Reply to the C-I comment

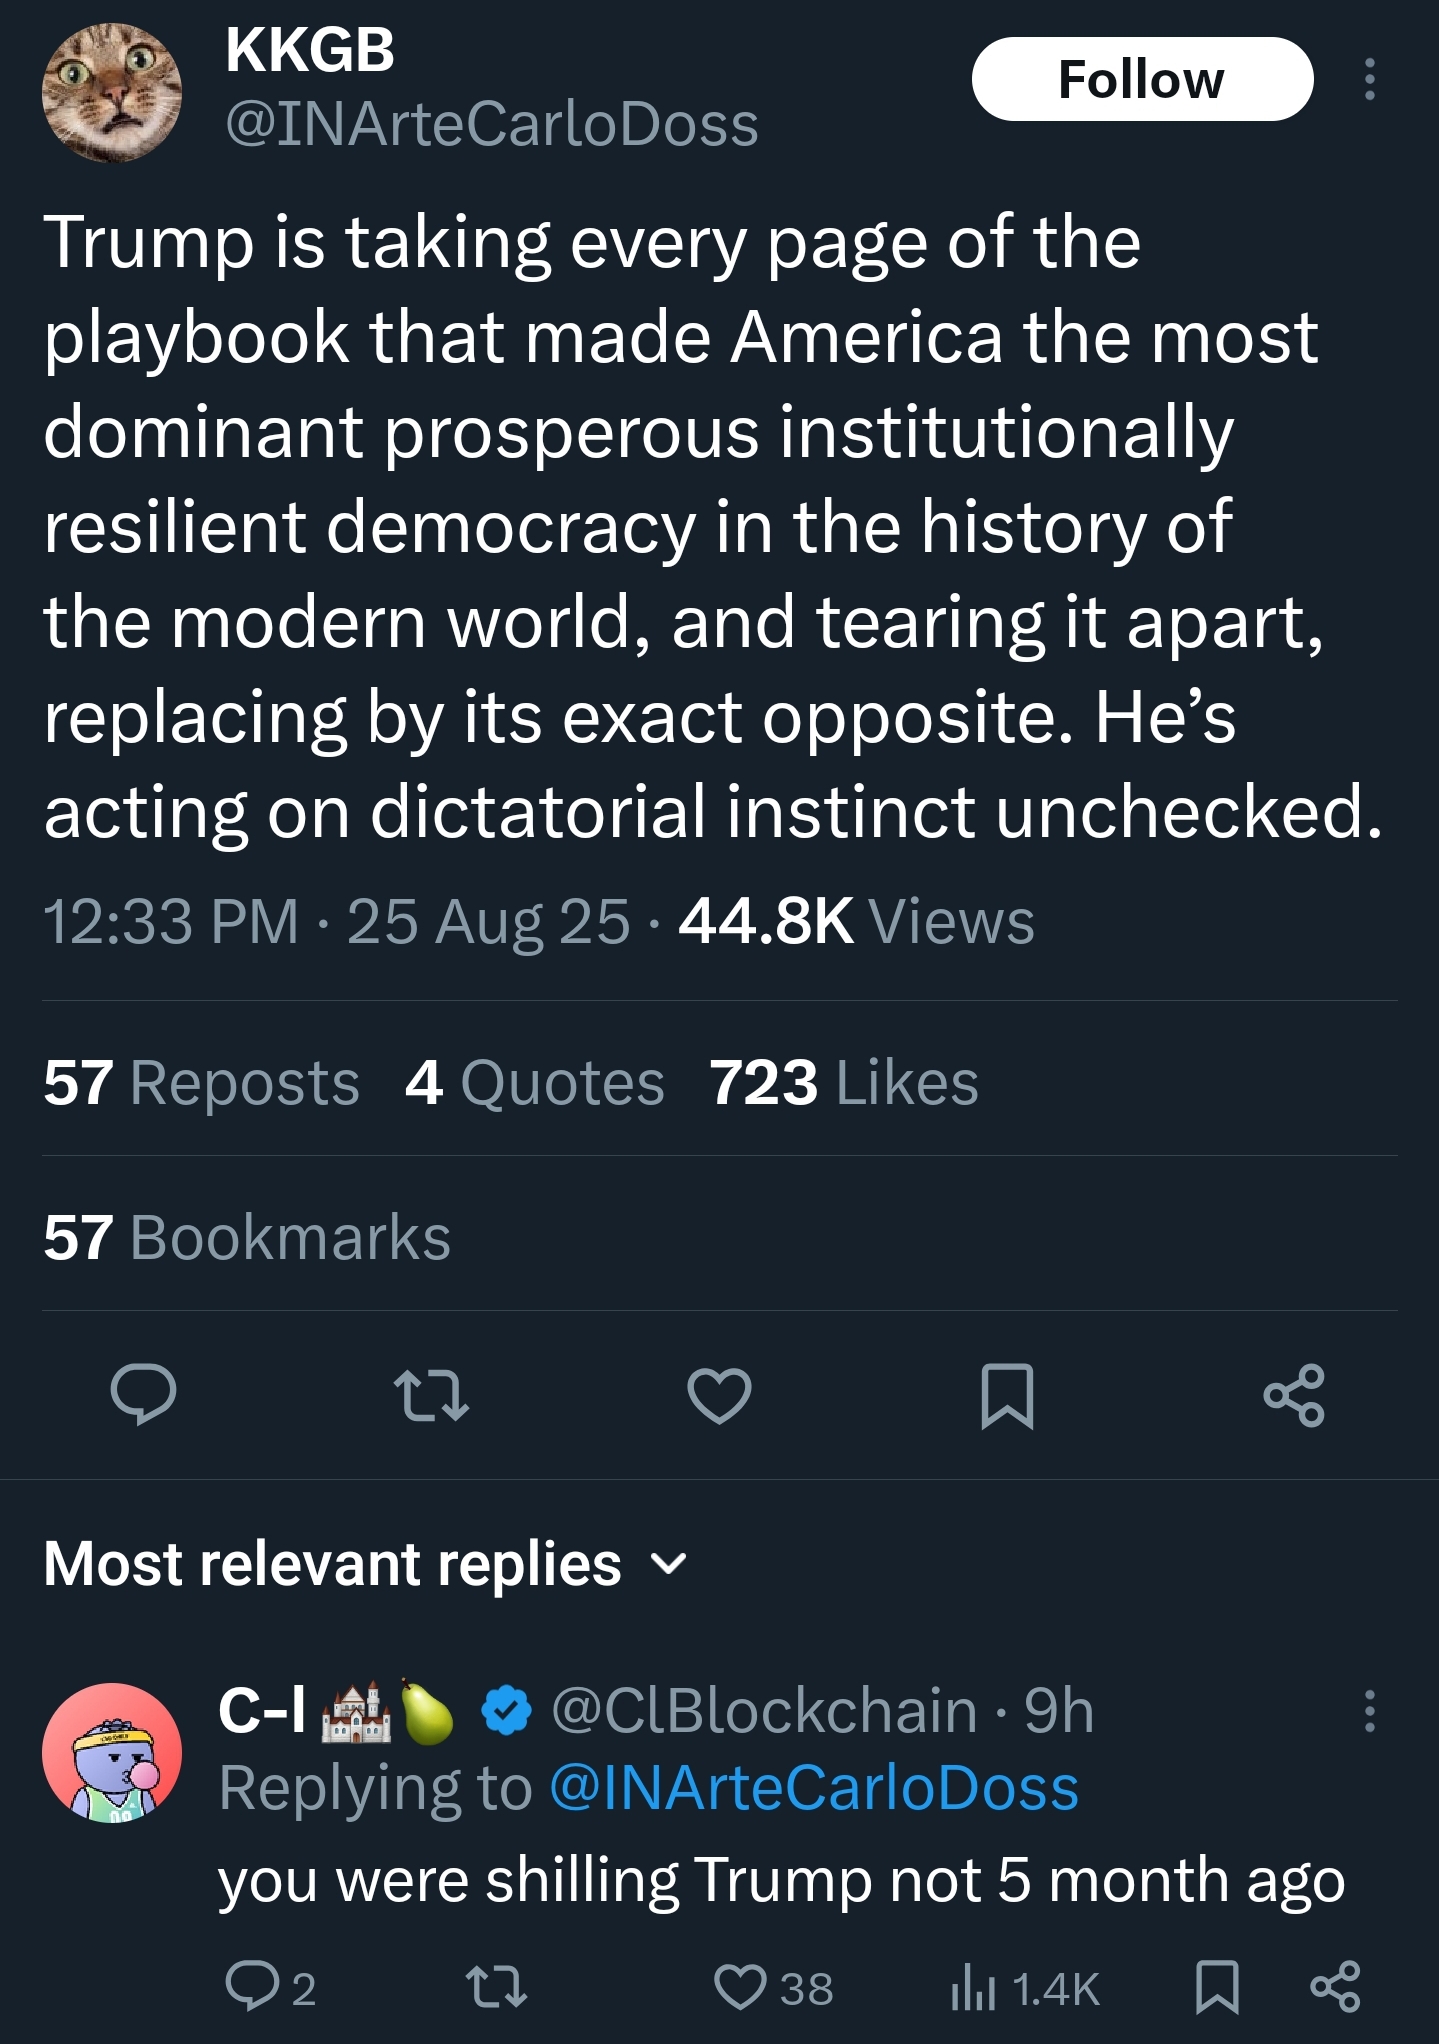pyautogui.click(x=252, y=1986)
